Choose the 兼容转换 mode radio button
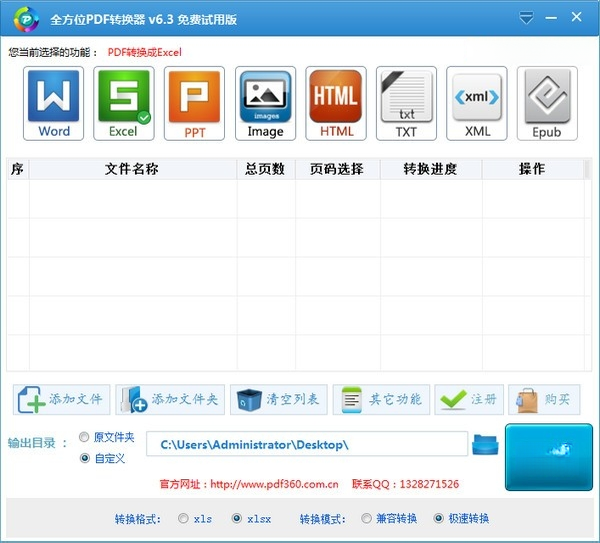This screenshot has height=543, width=600. click(367, 519)
